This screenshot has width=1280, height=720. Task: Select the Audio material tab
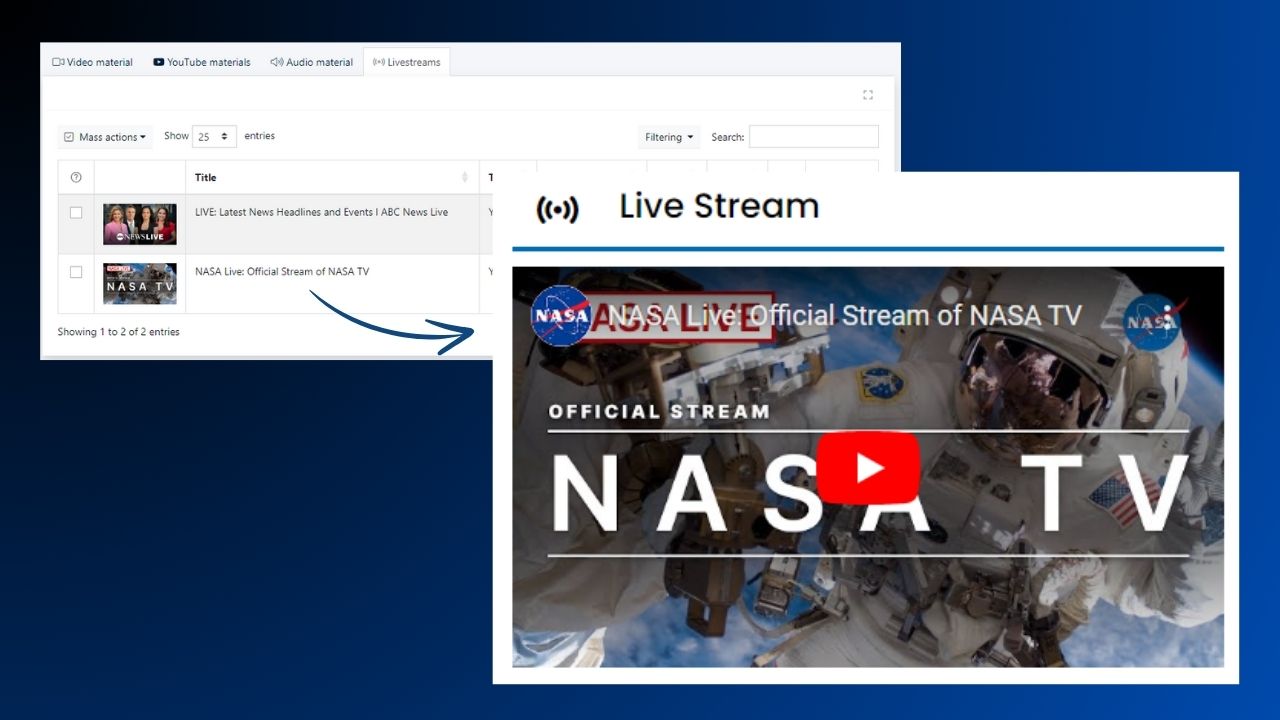click(x=311, y=62)
